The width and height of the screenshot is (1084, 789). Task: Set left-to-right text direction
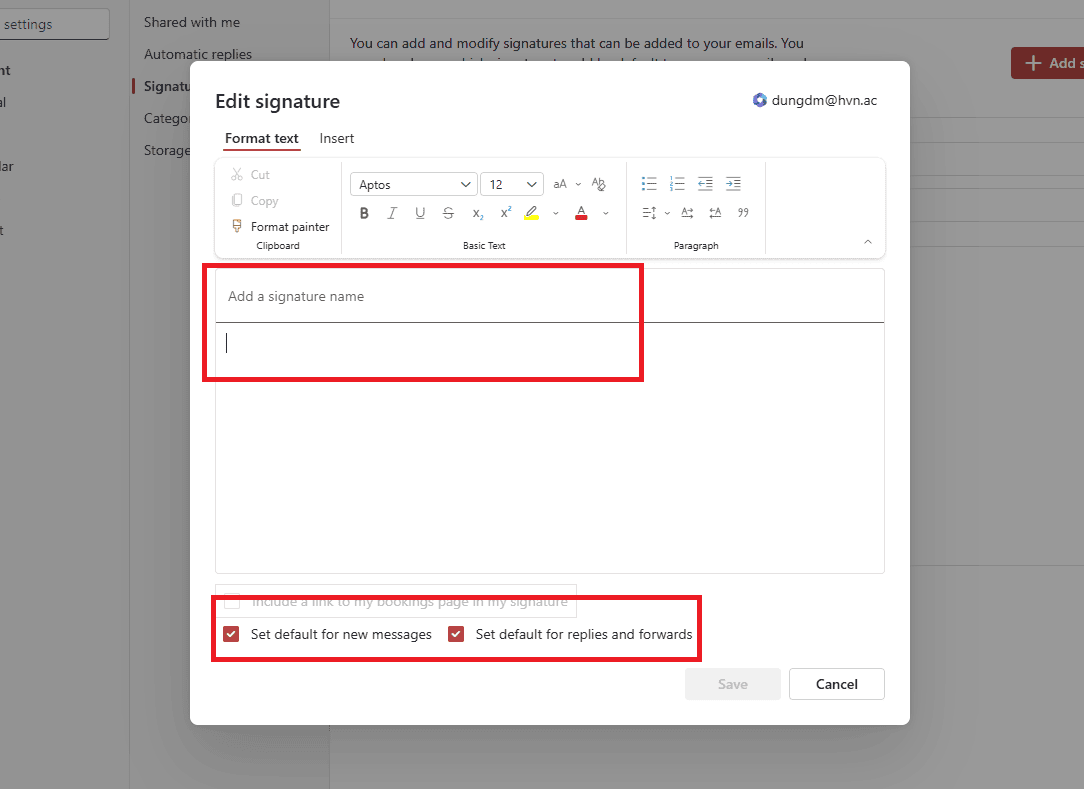coord(687,213)
